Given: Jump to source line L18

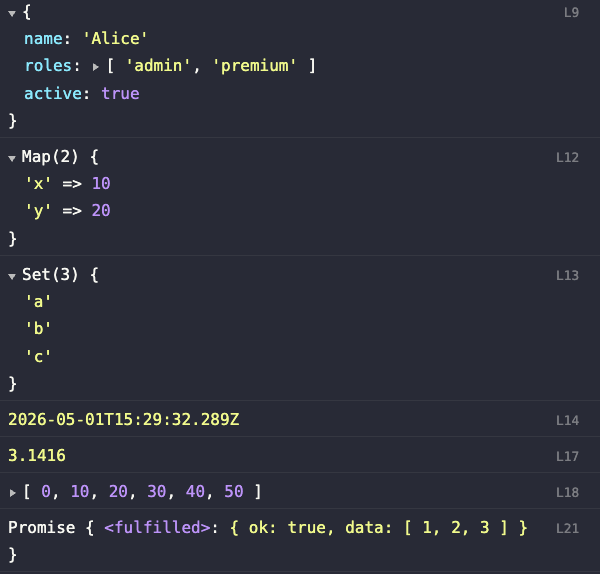Looking at the screenshot, I should 567,492.
